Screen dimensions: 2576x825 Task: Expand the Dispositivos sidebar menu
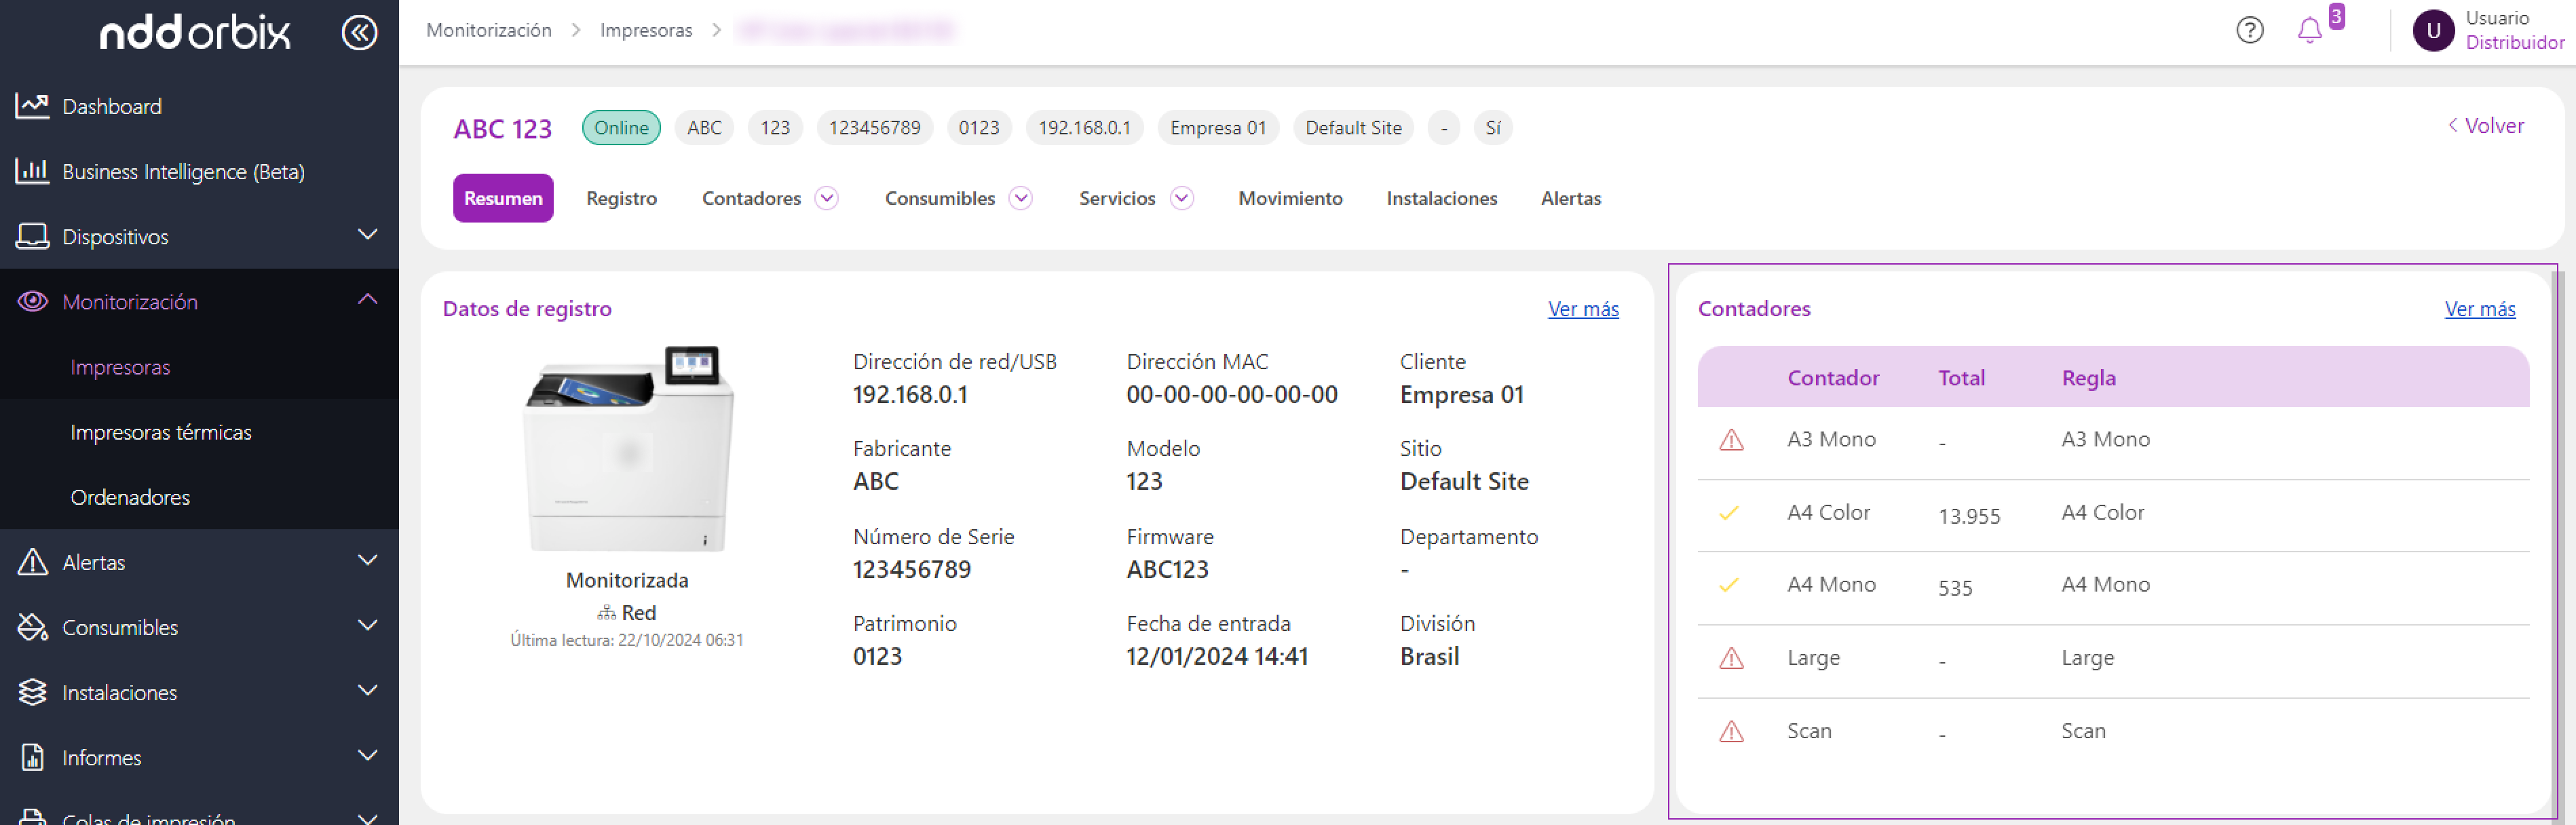point(367,235)
